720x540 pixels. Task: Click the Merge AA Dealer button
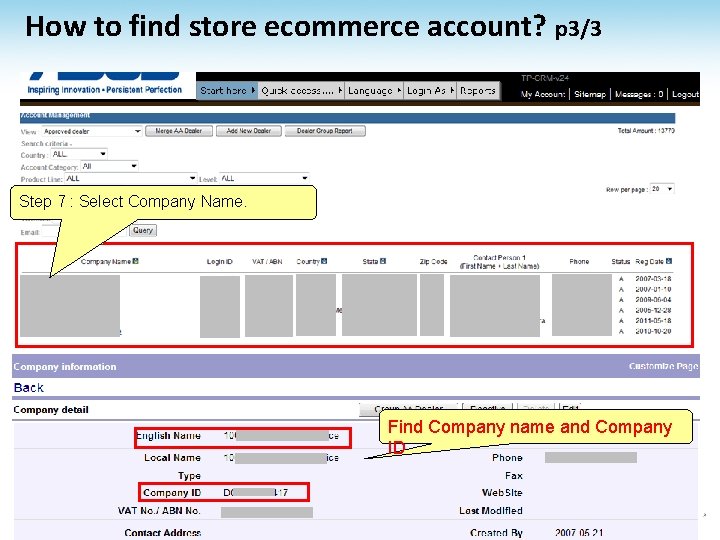click(179, 131)
